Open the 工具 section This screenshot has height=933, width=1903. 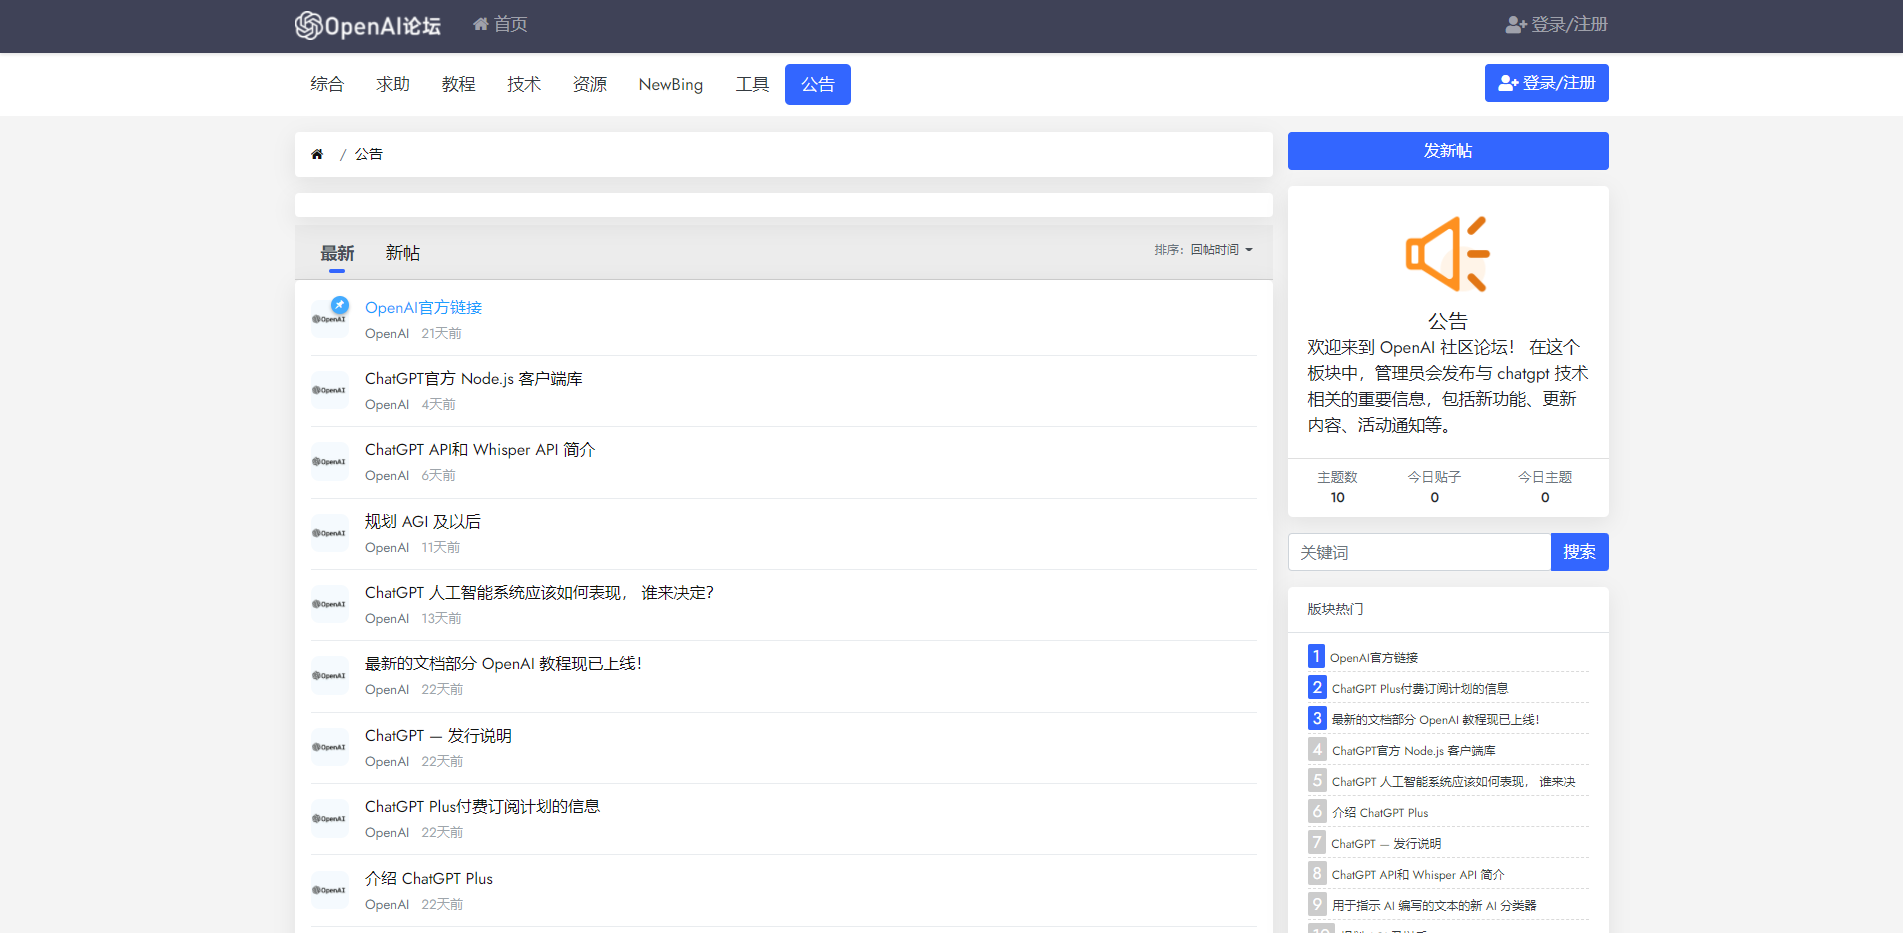[752, 84]
